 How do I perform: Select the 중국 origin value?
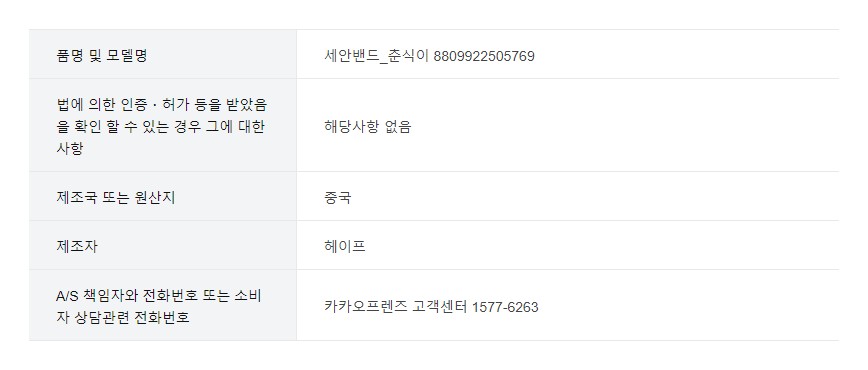[338, 198]
